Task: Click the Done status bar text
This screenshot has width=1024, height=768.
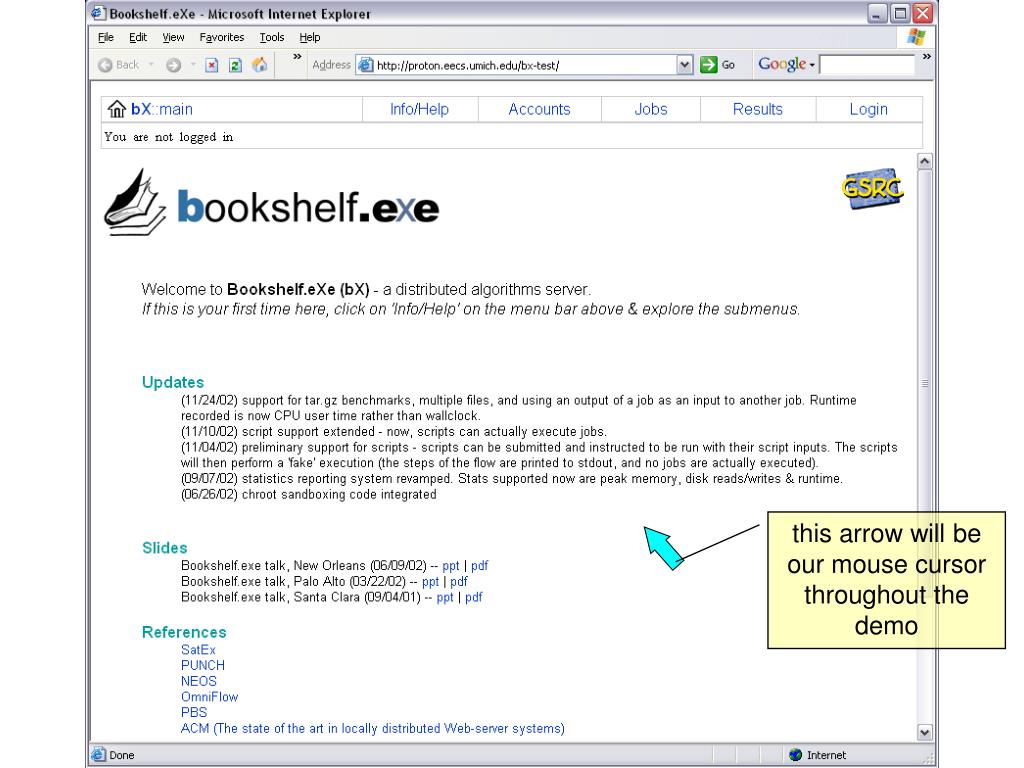Action: [121, 755]
